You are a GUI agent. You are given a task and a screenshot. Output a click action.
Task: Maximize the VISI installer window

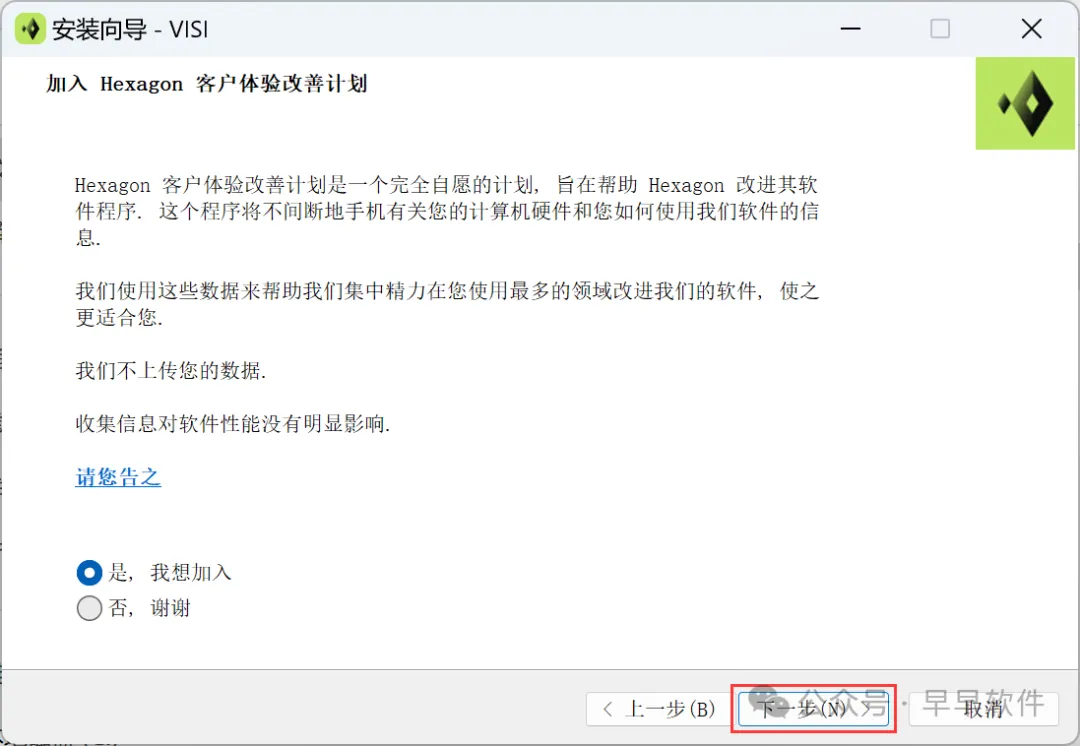940,29
